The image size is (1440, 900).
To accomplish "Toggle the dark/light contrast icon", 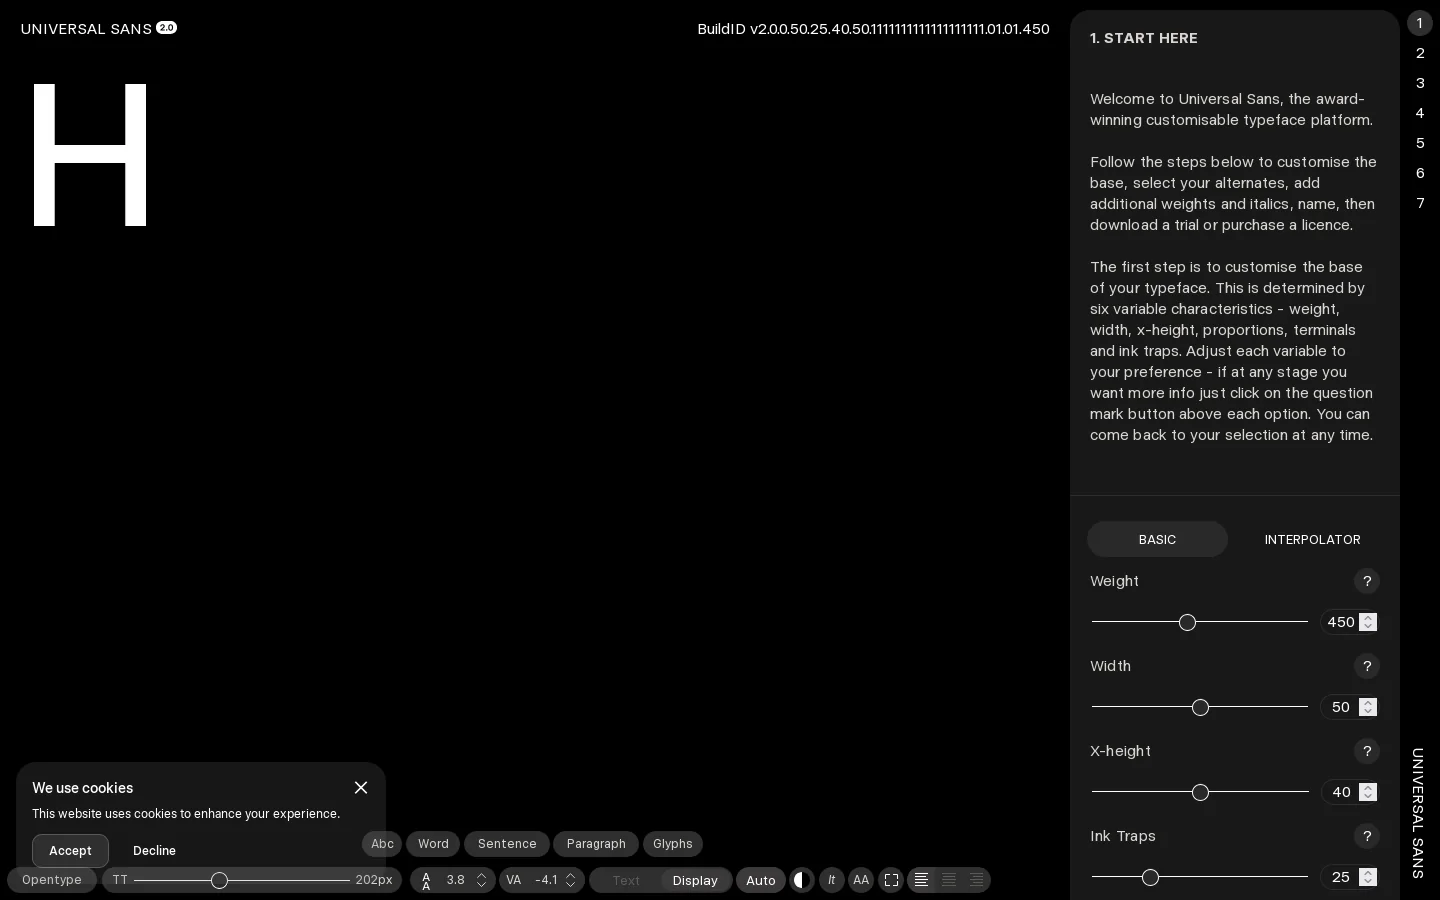I will (802, 880).
